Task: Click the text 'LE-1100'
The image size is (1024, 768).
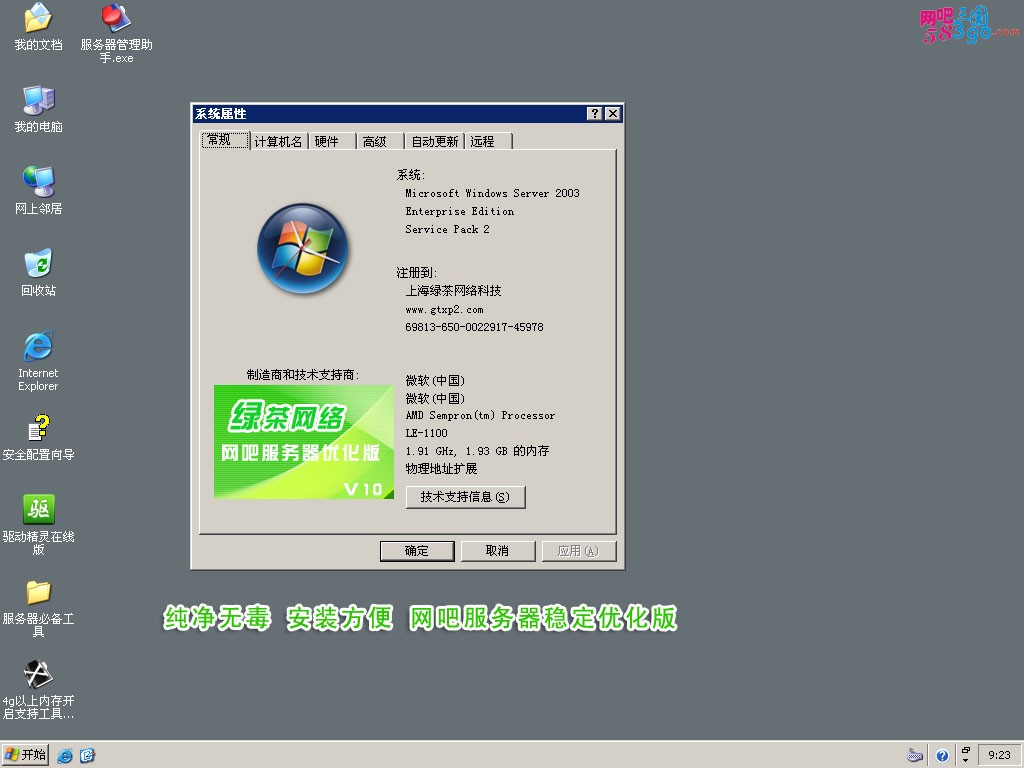Action: (x=426, y=433)
